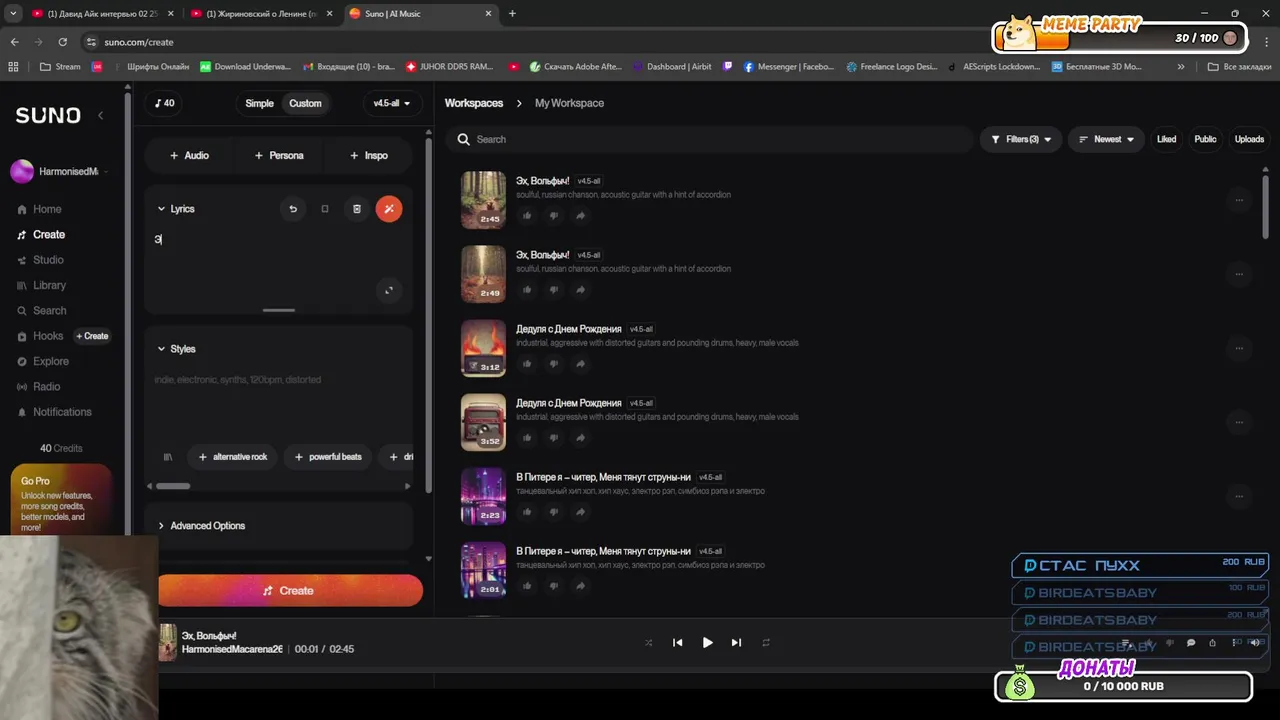Open more options for В Питере я (2:23)
The height and width of the screenshot is (720, 1280).
point(1239,496)
